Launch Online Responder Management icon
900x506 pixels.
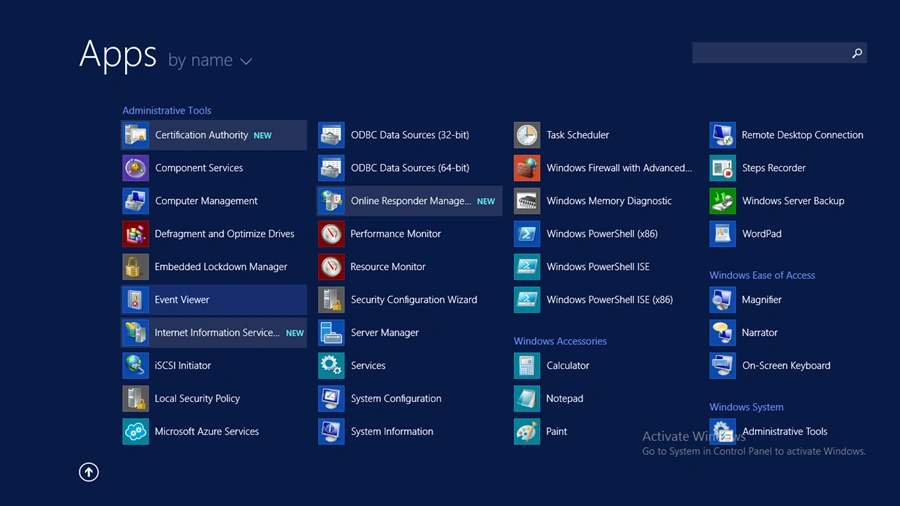click(331, 201)
